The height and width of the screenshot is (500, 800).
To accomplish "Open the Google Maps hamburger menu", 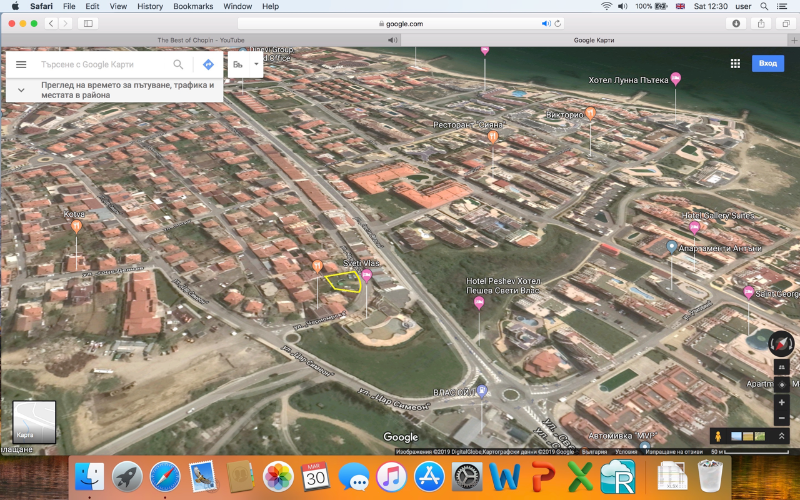I will [21, 64].
